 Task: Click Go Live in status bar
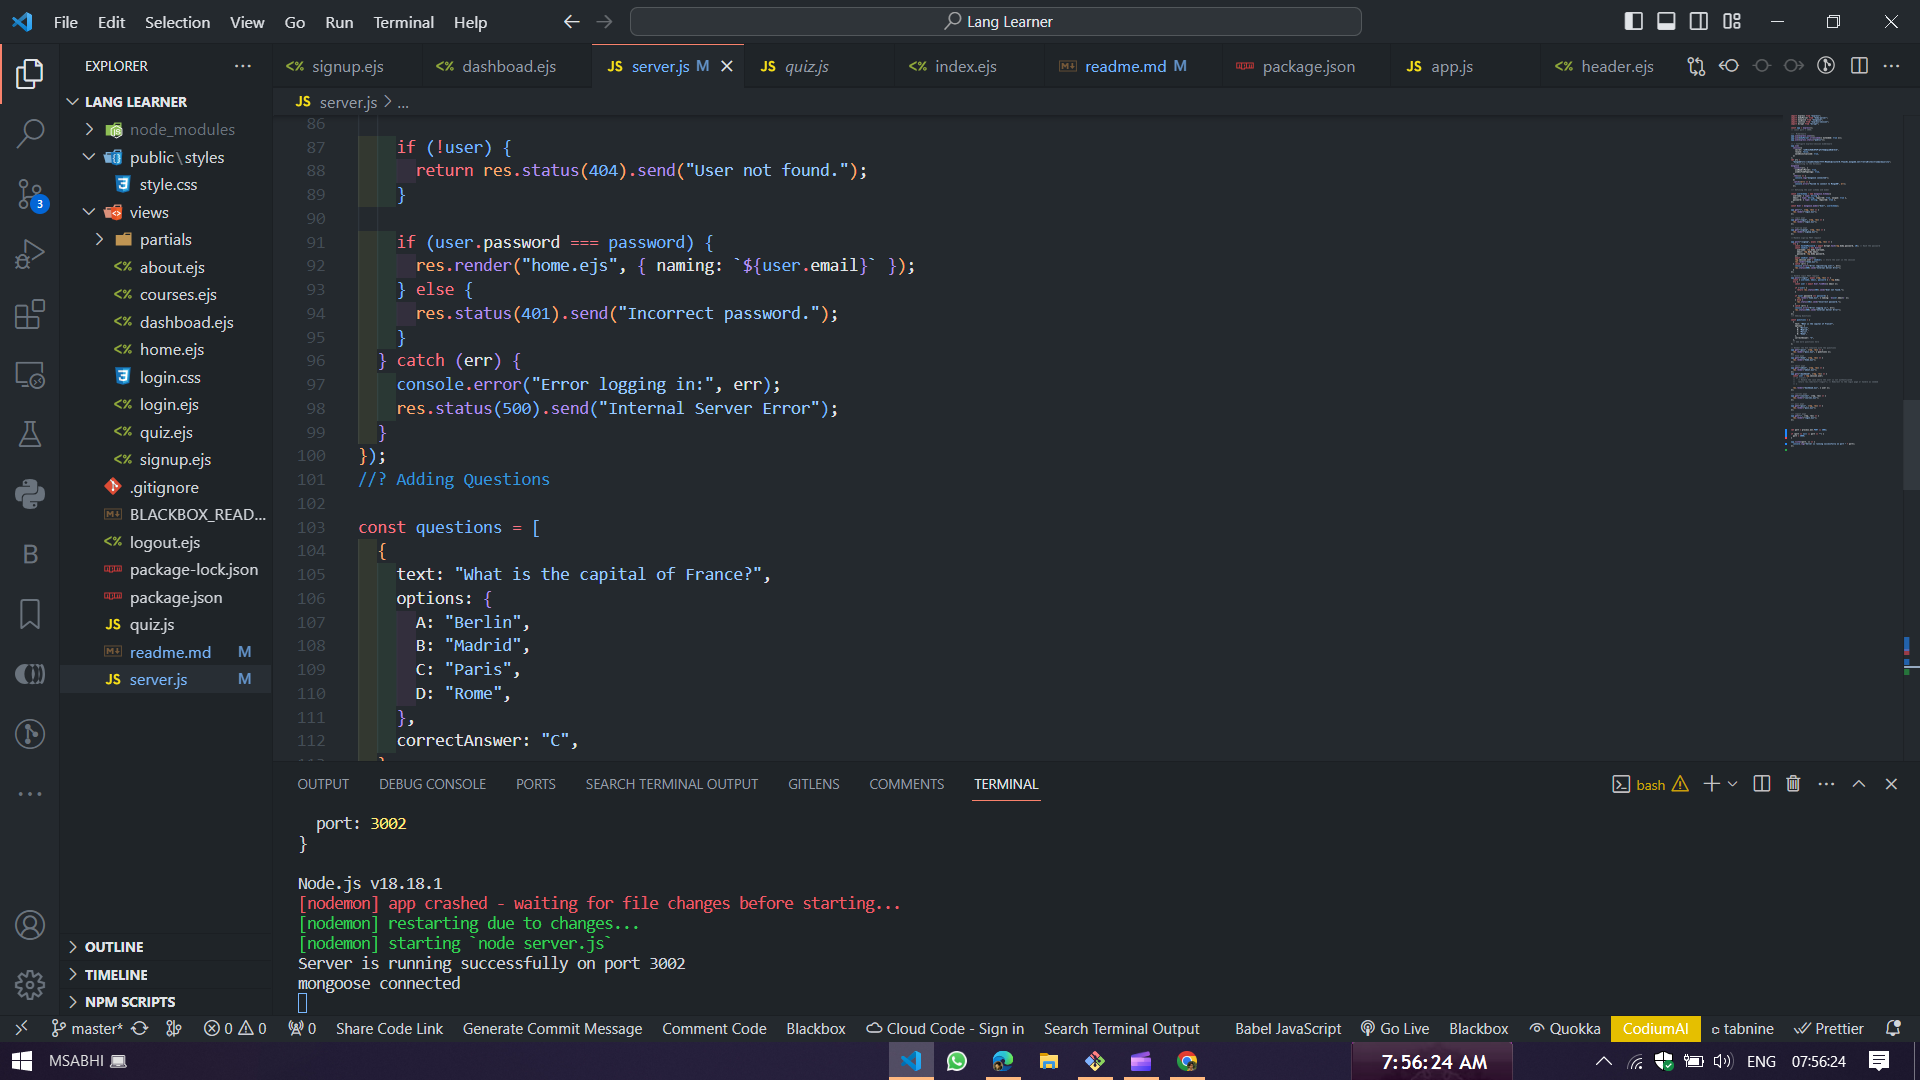point(1395,1028)
